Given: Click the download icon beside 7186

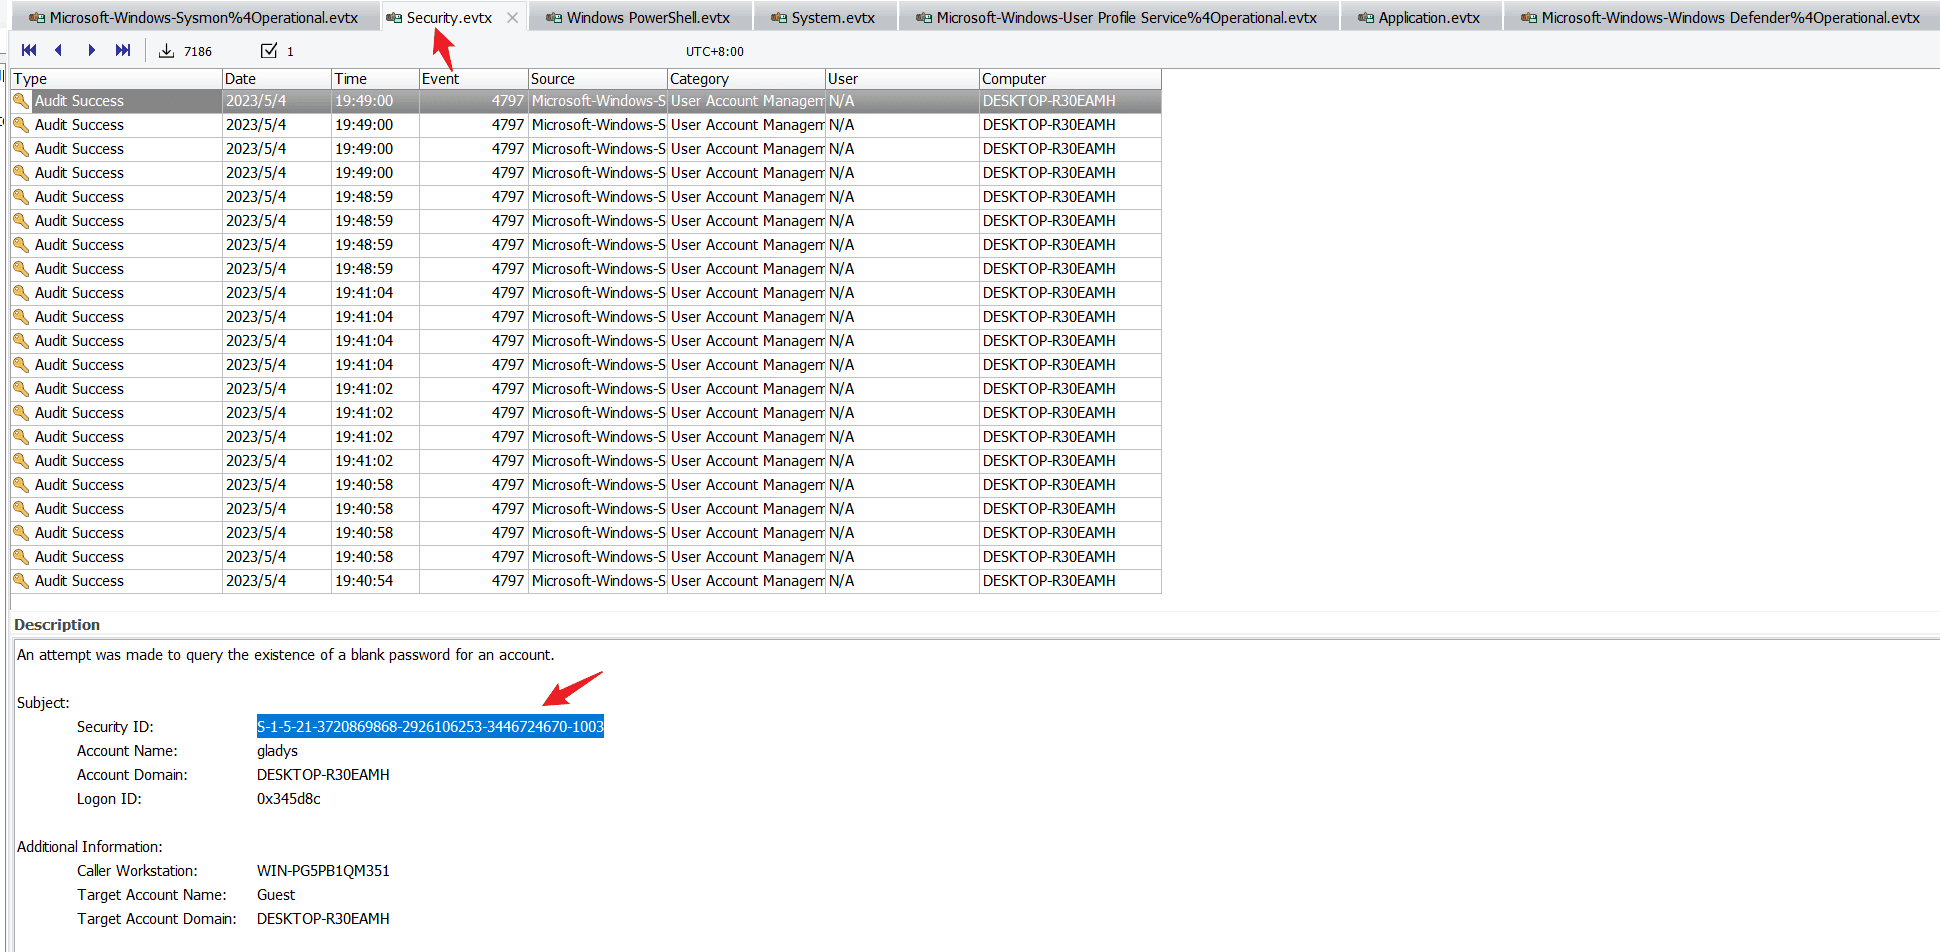Looking at the screenshot, I should [167, 51].
